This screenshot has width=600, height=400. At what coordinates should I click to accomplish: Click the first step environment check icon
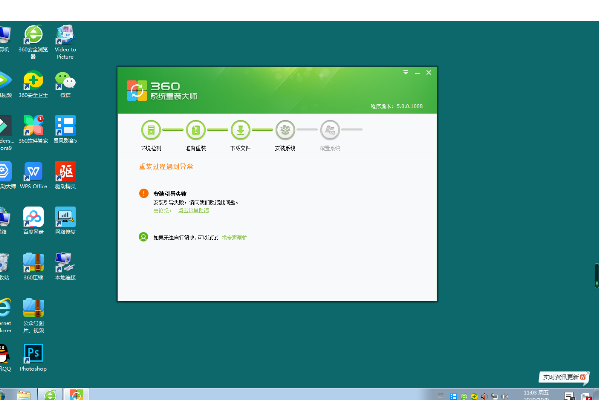tap(150, 129)
